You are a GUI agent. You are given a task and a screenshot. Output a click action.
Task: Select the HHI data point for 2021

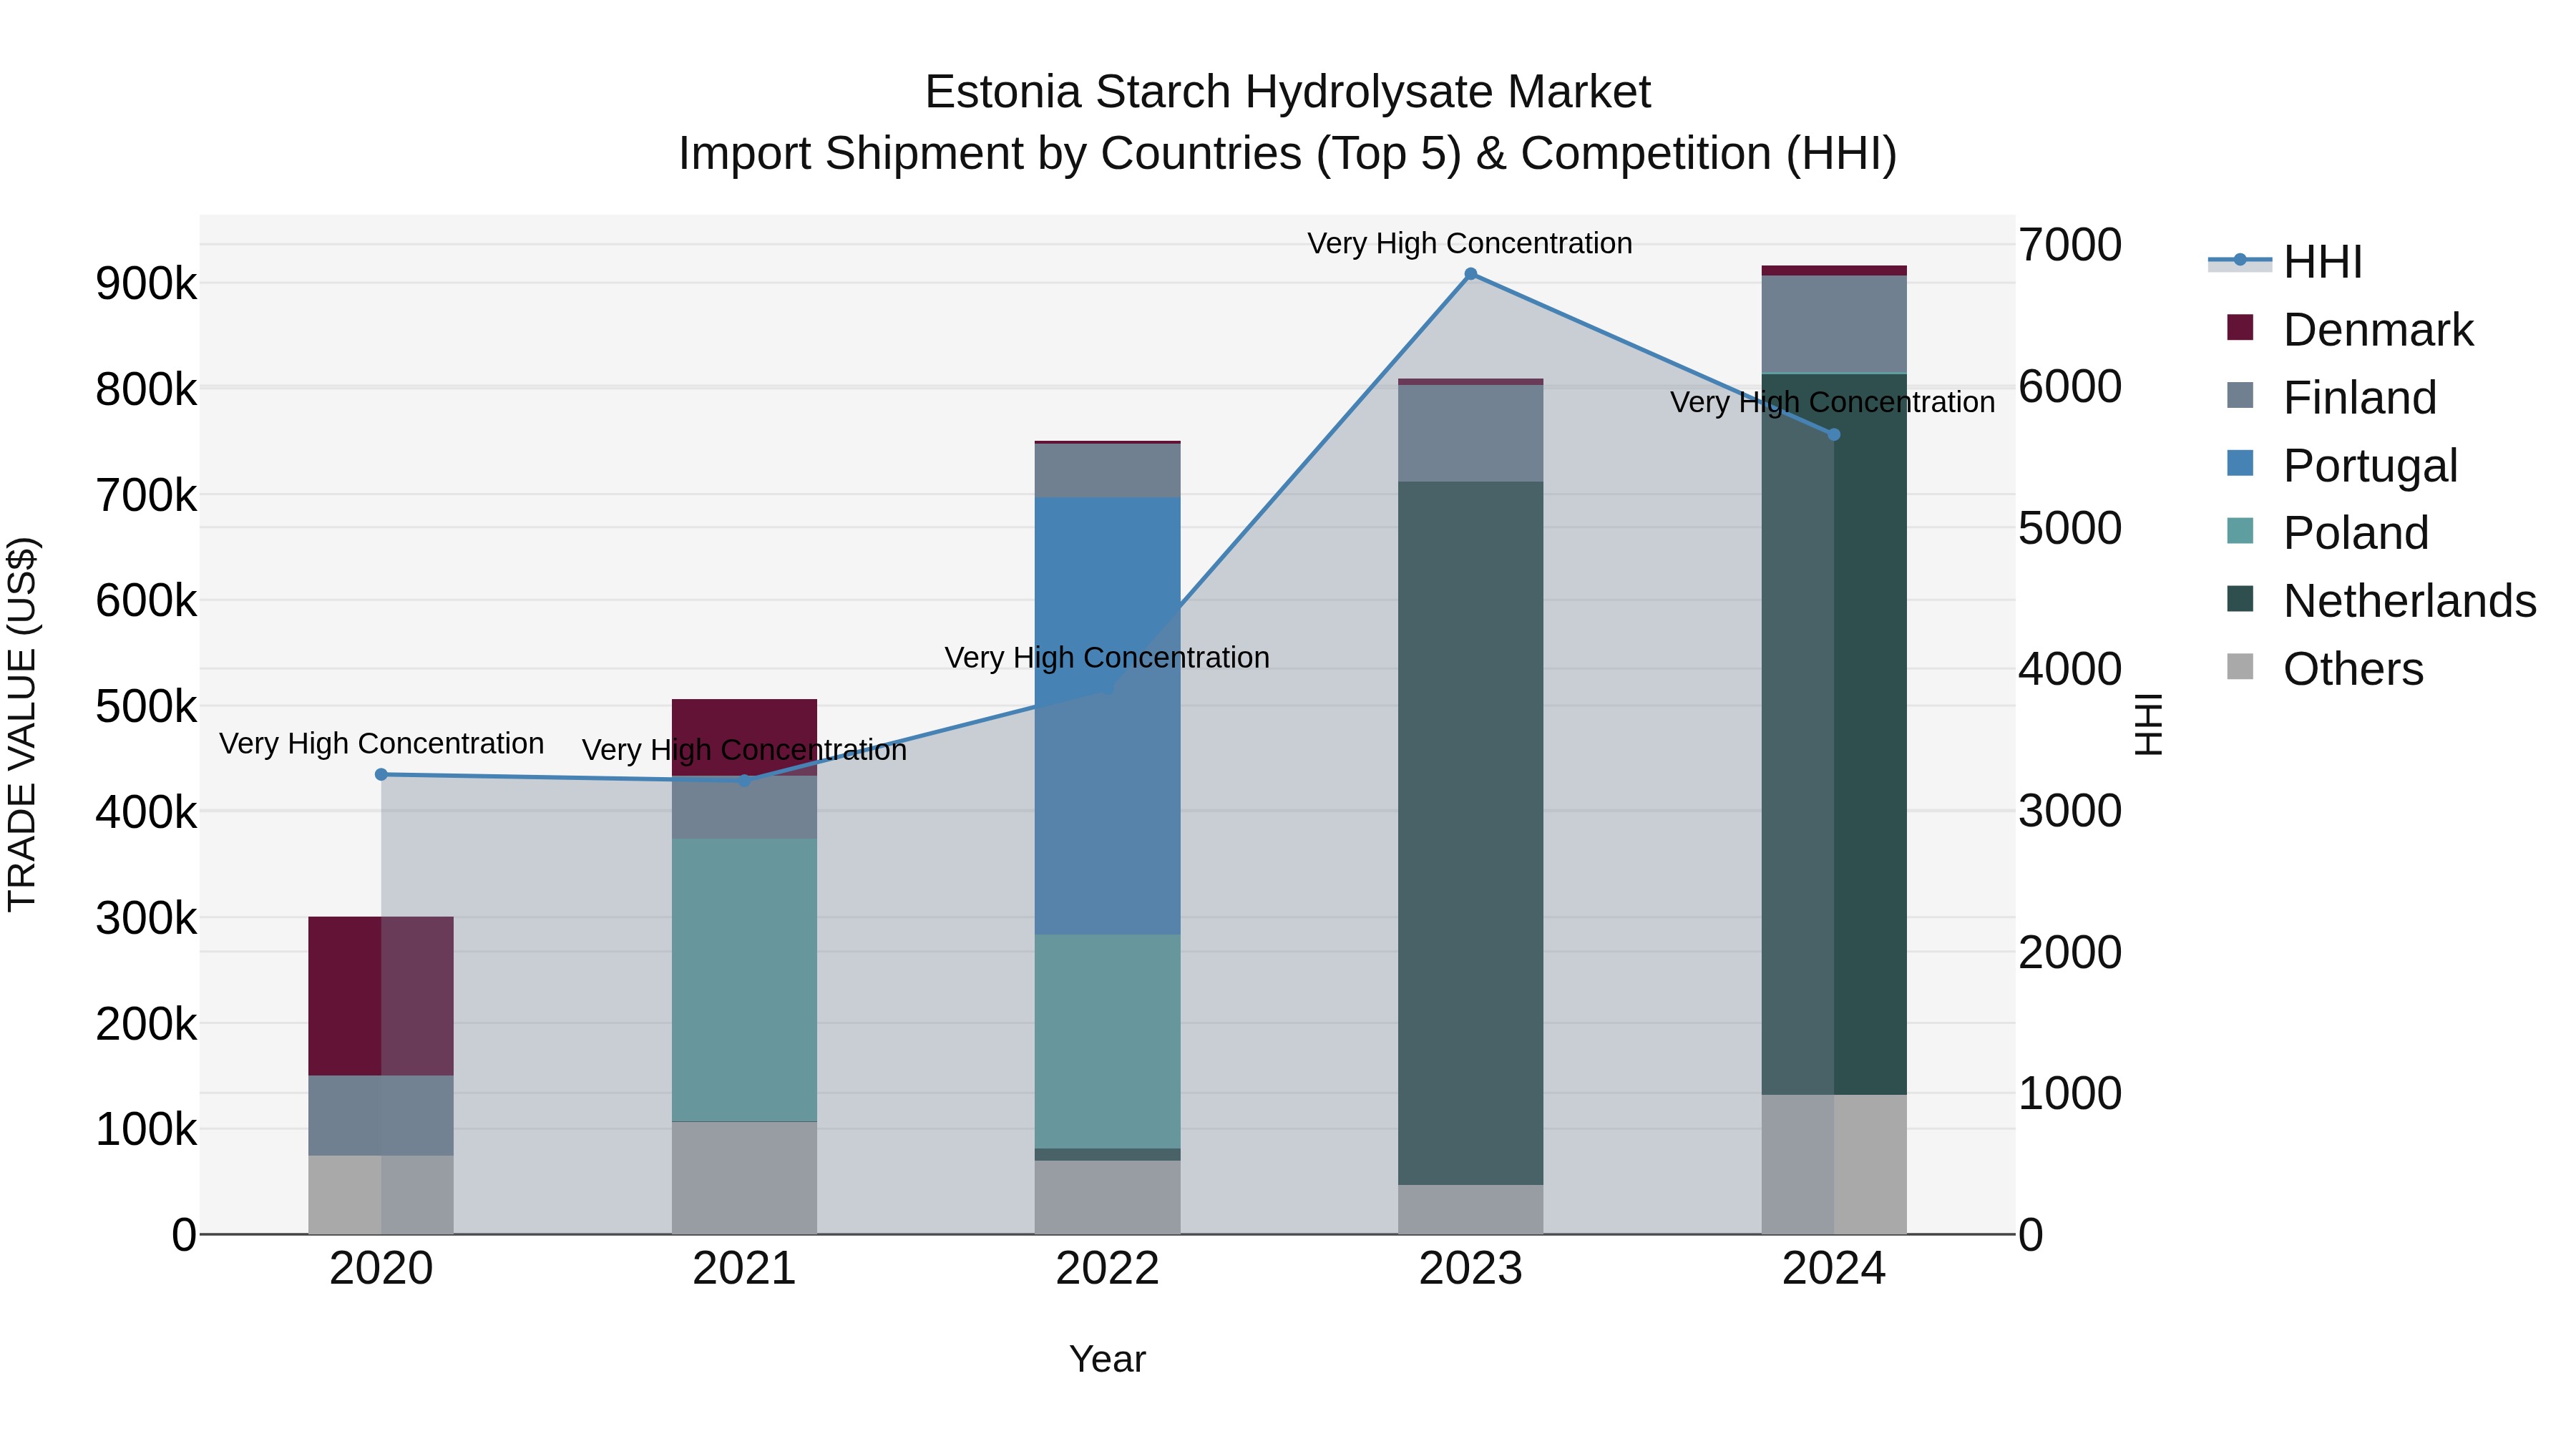tap(744, 780)
